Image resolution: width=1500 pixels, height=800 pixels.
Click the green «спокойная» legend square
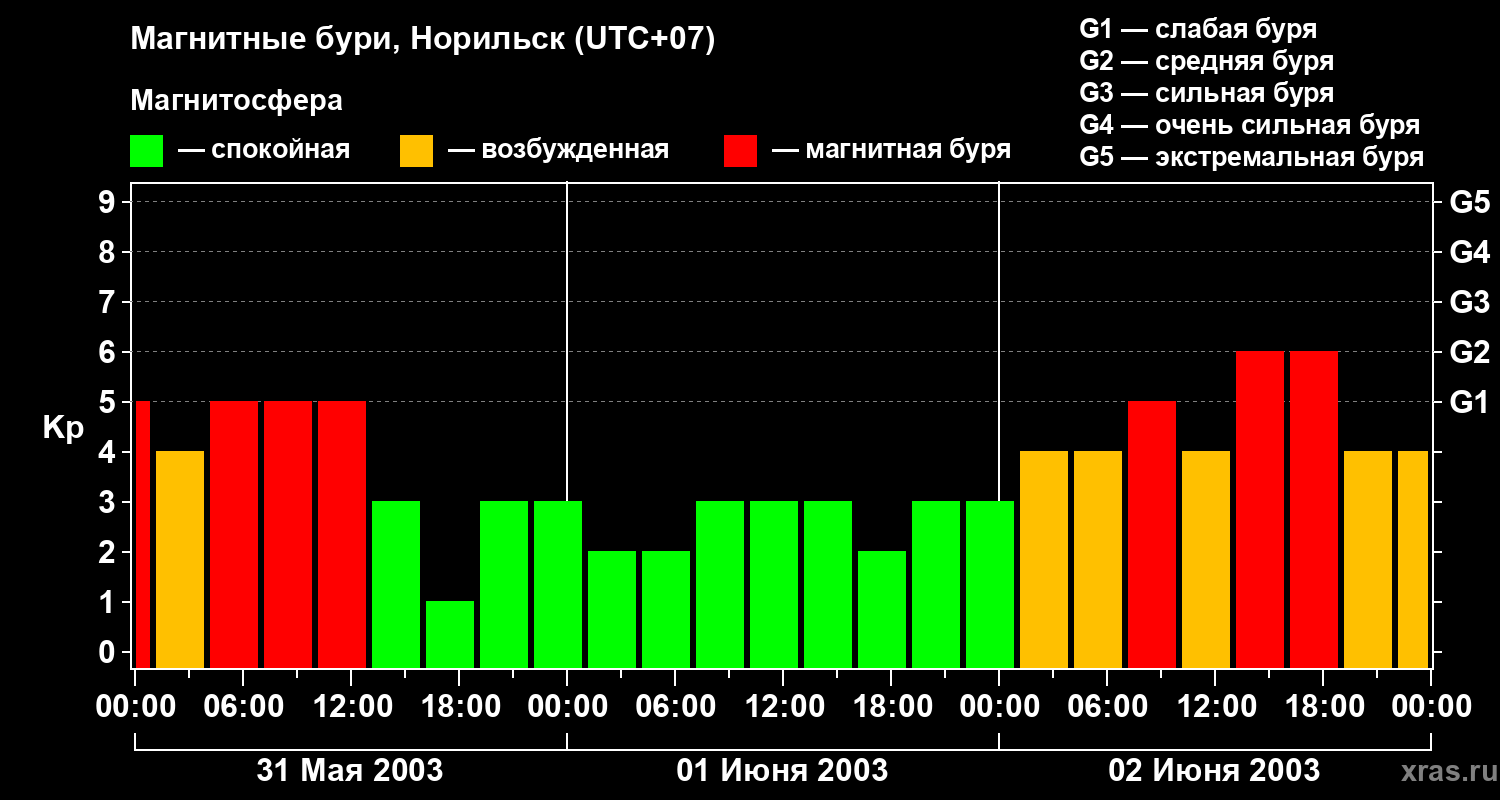coord(147,151)
